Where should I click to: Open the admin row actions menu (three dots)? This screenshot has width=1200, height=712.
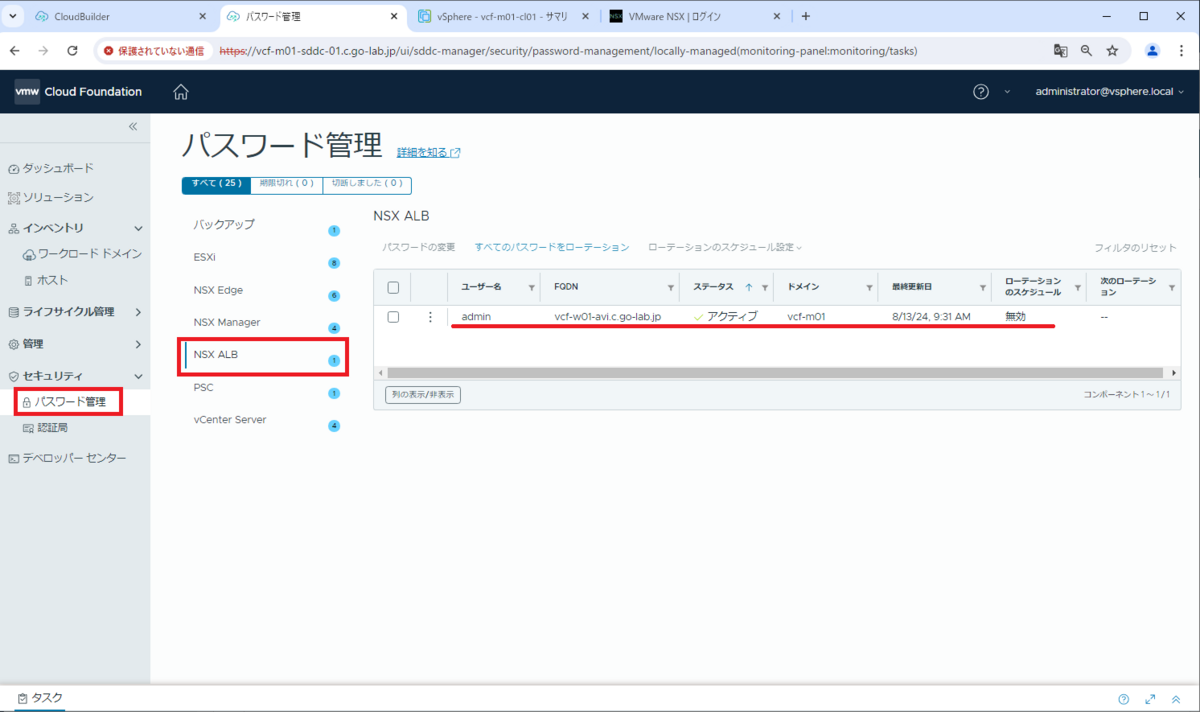pyautogui.click(x=431, y=317)
